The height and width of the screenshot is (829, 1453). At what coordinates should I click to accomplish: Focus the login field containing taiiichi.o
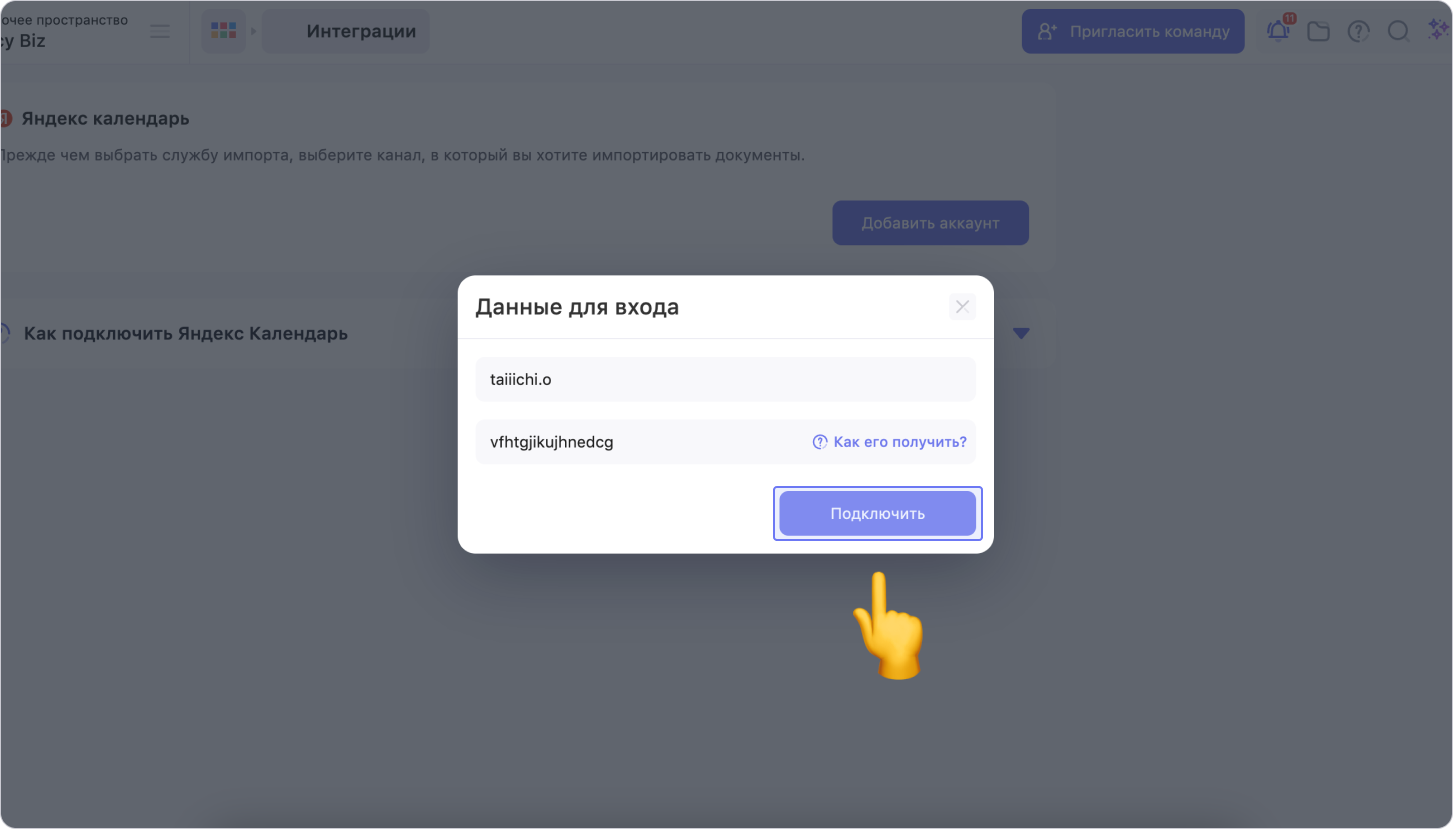tap(725, 379)
